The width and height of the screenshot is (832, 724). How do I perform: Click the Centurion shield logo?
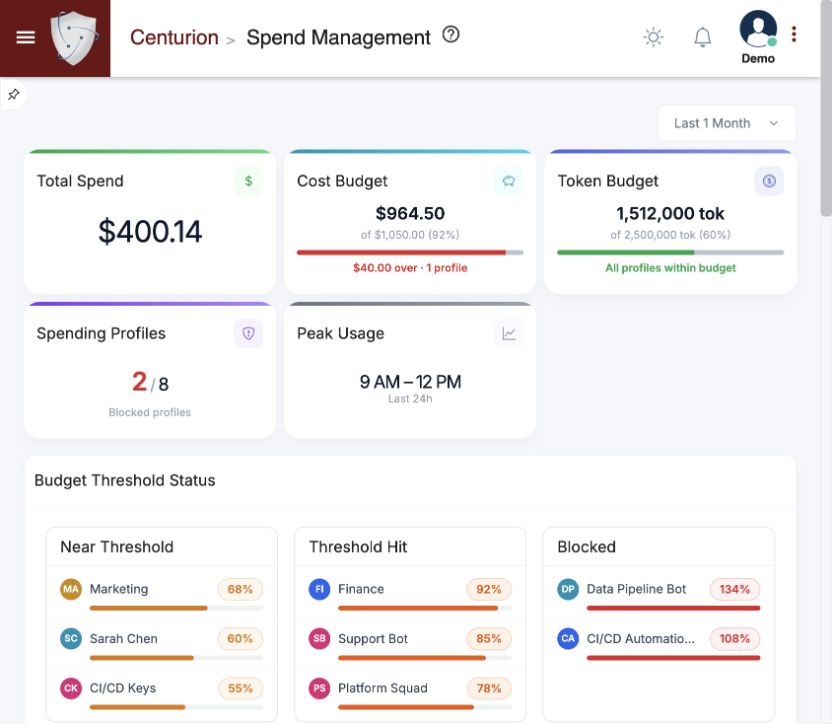(74, 38)
